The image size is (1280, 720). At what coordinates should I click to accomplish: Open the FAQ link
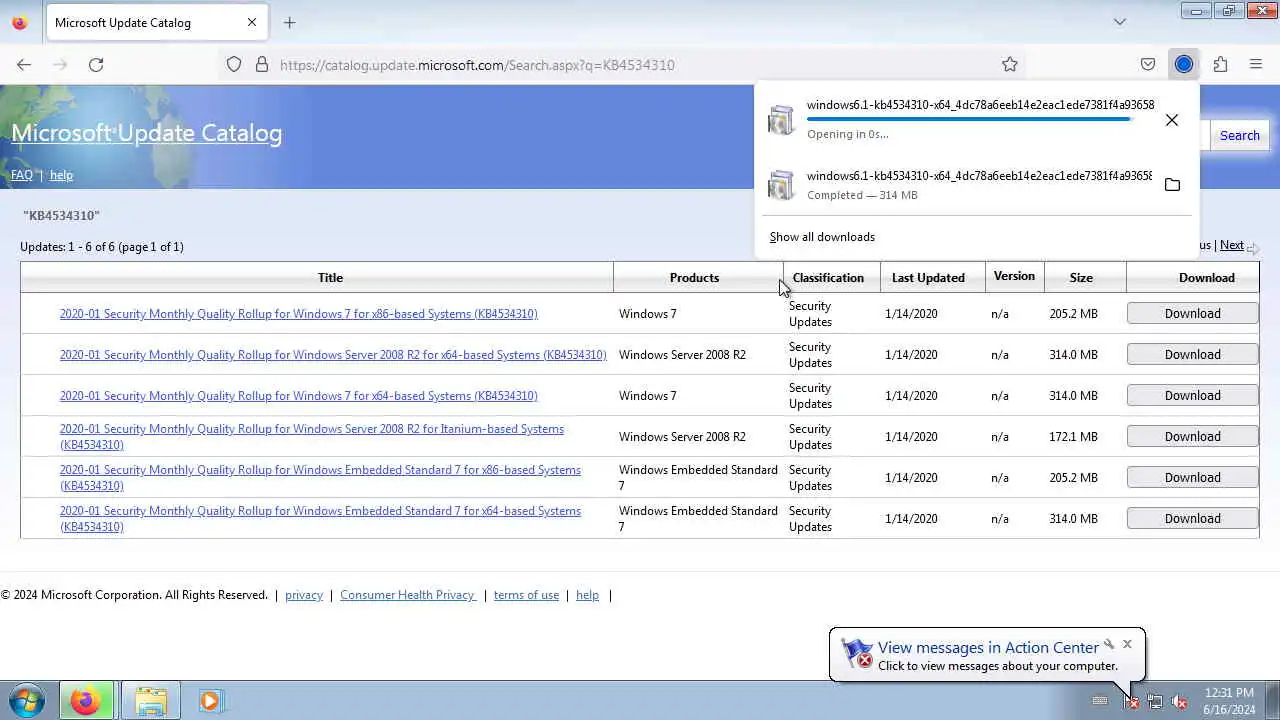pyautogui.click(x=22, y=175)
